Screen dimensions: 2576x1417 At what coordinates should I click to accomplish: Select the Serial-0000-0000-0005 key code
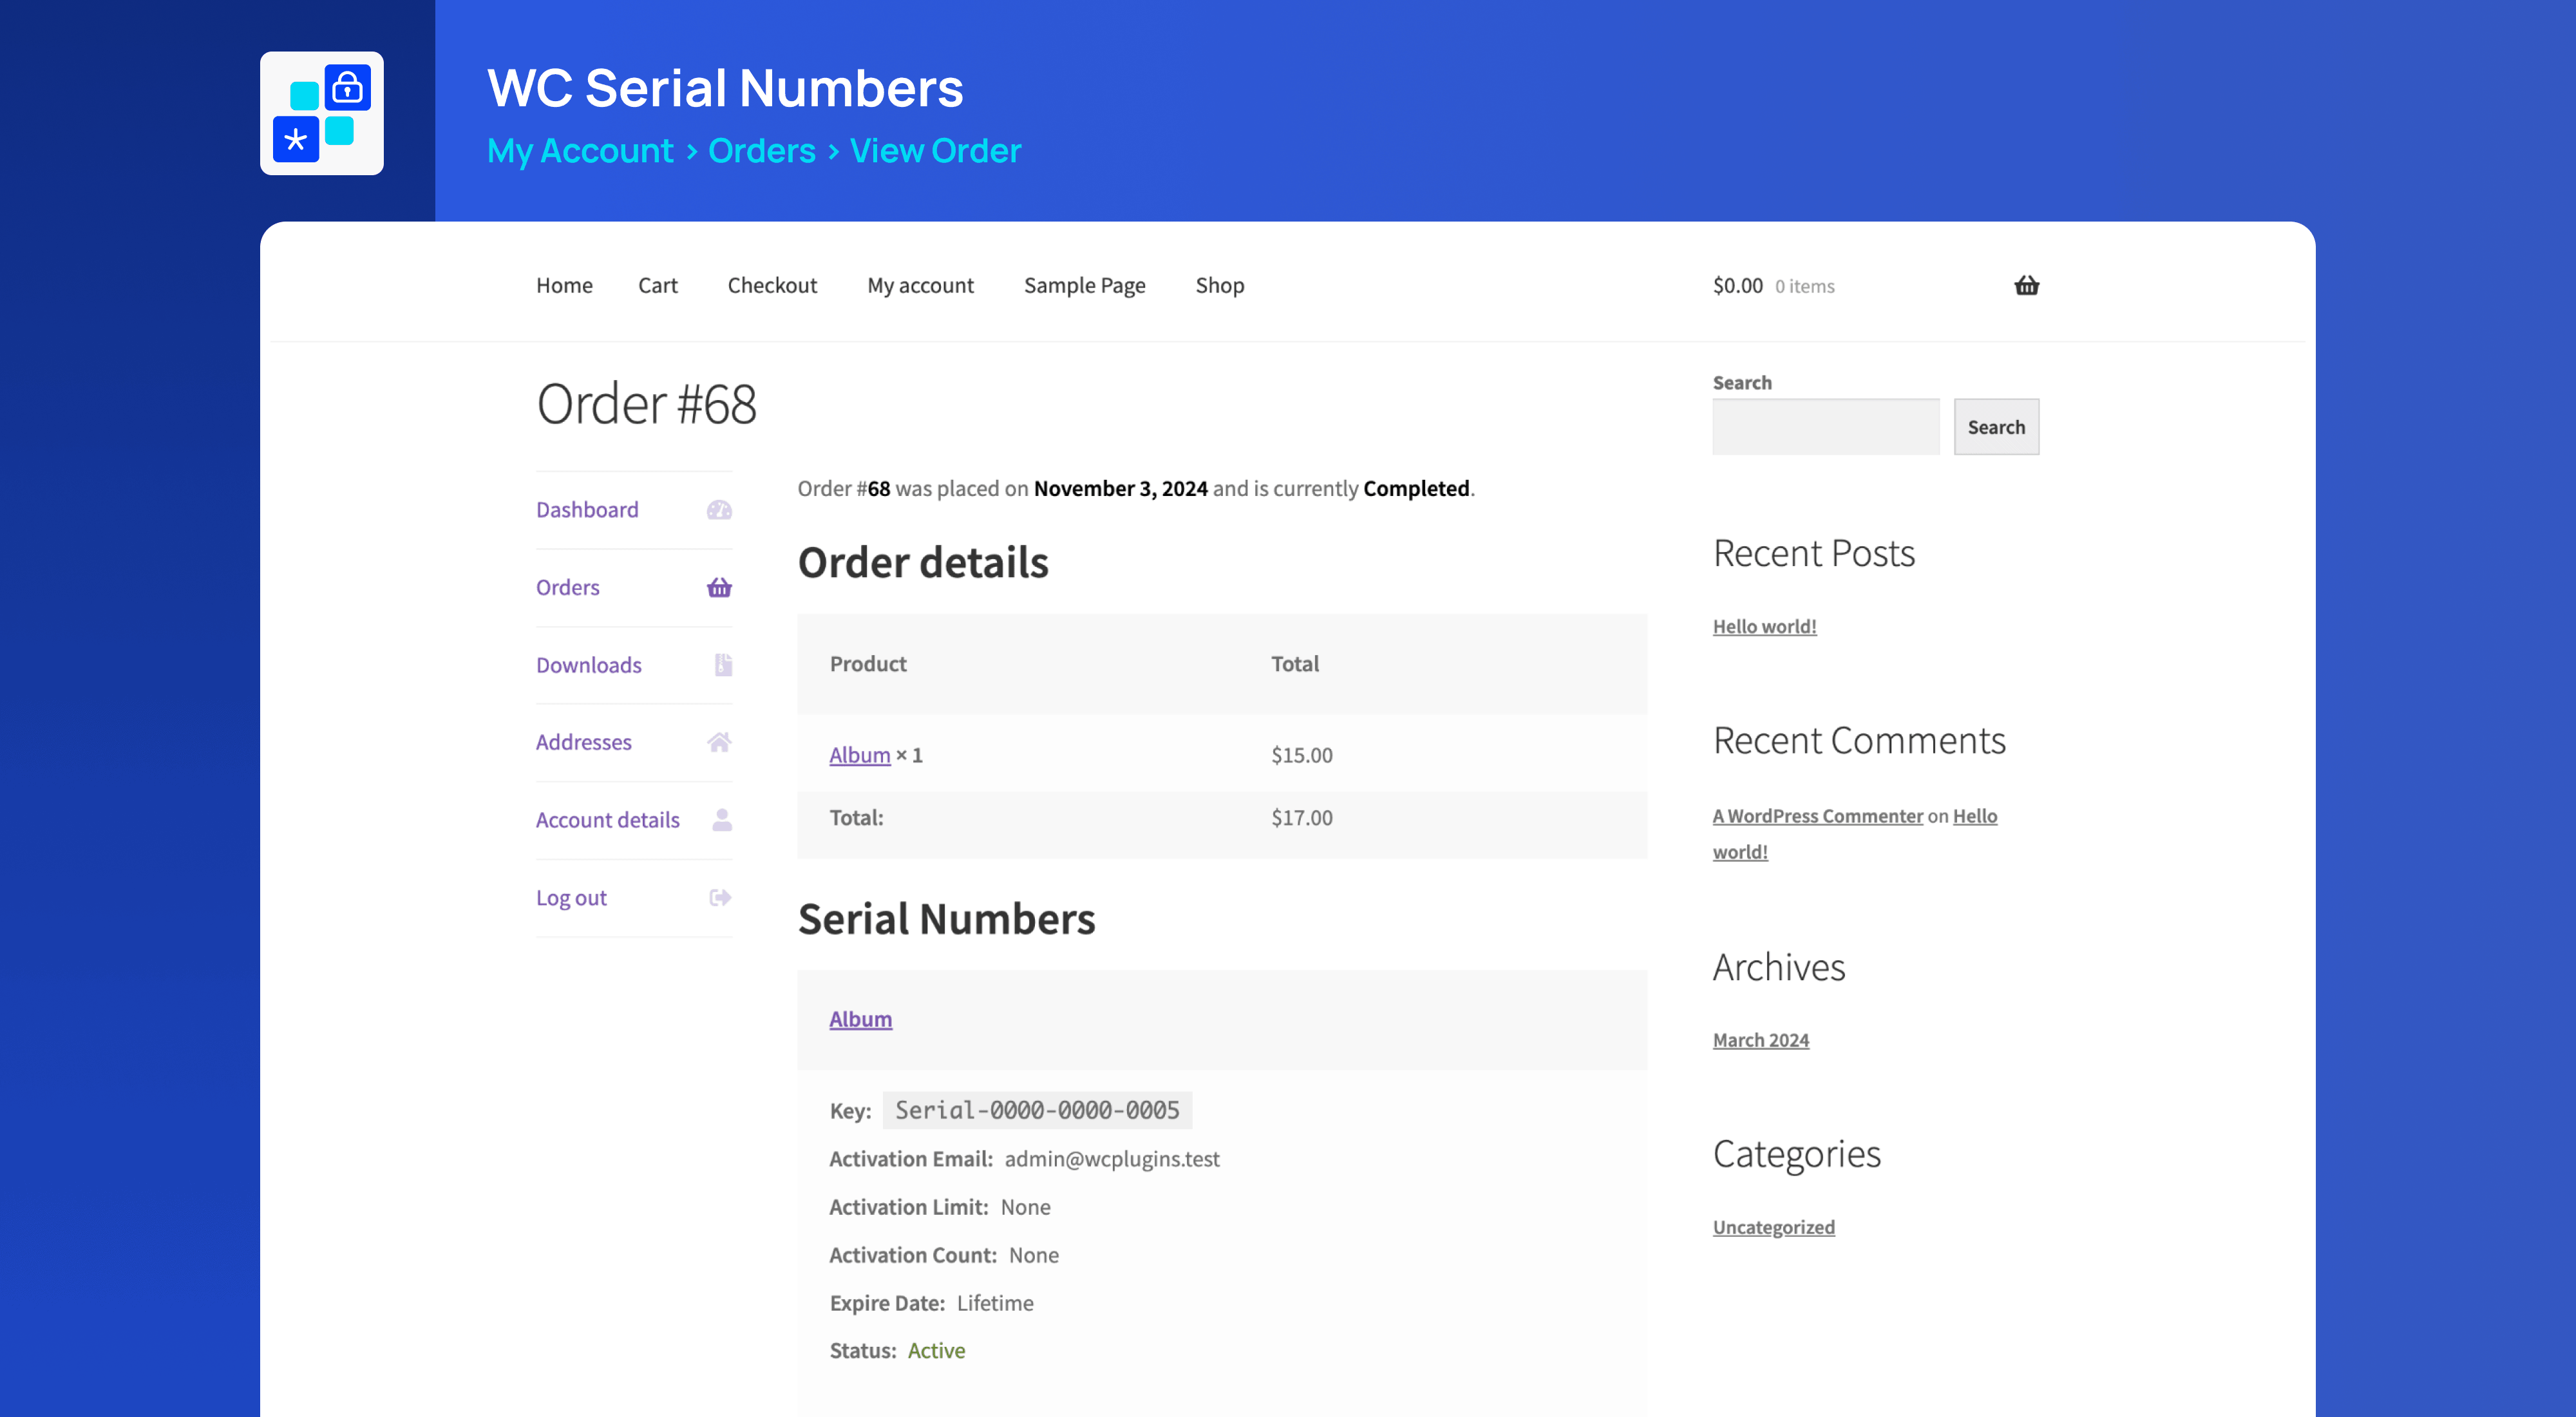coord(1037,1110)
